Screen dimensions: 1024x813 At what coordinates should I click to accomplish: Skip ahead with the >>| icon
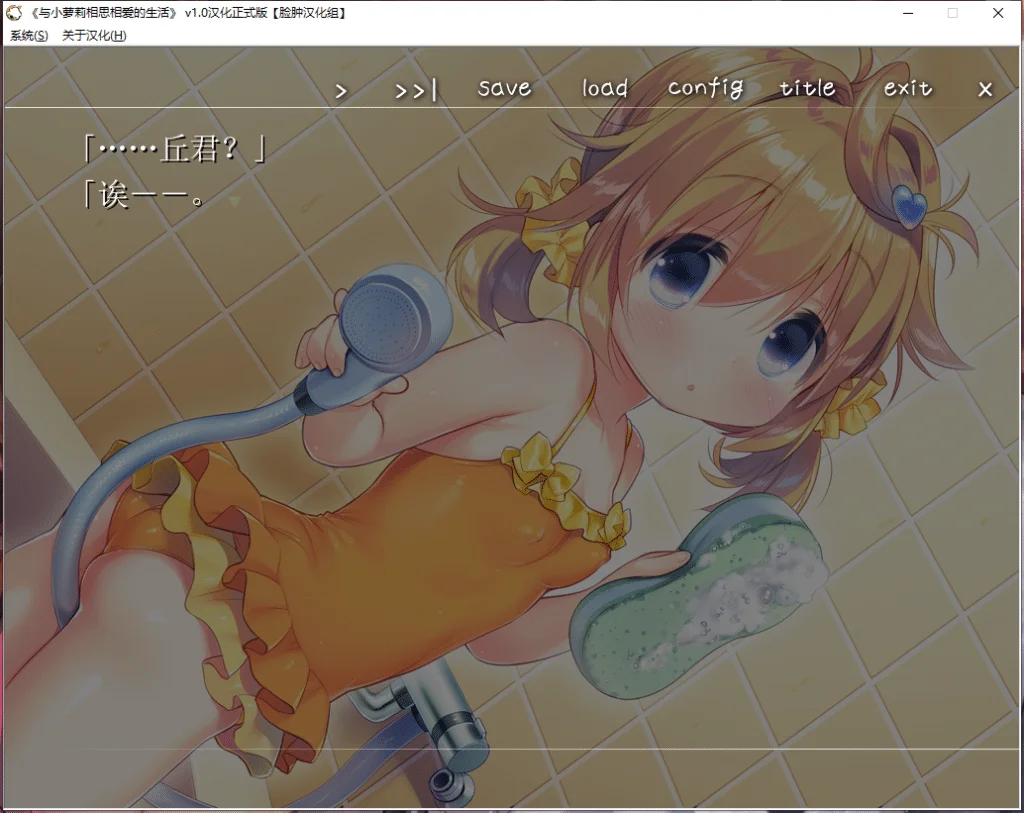[416, 90]
